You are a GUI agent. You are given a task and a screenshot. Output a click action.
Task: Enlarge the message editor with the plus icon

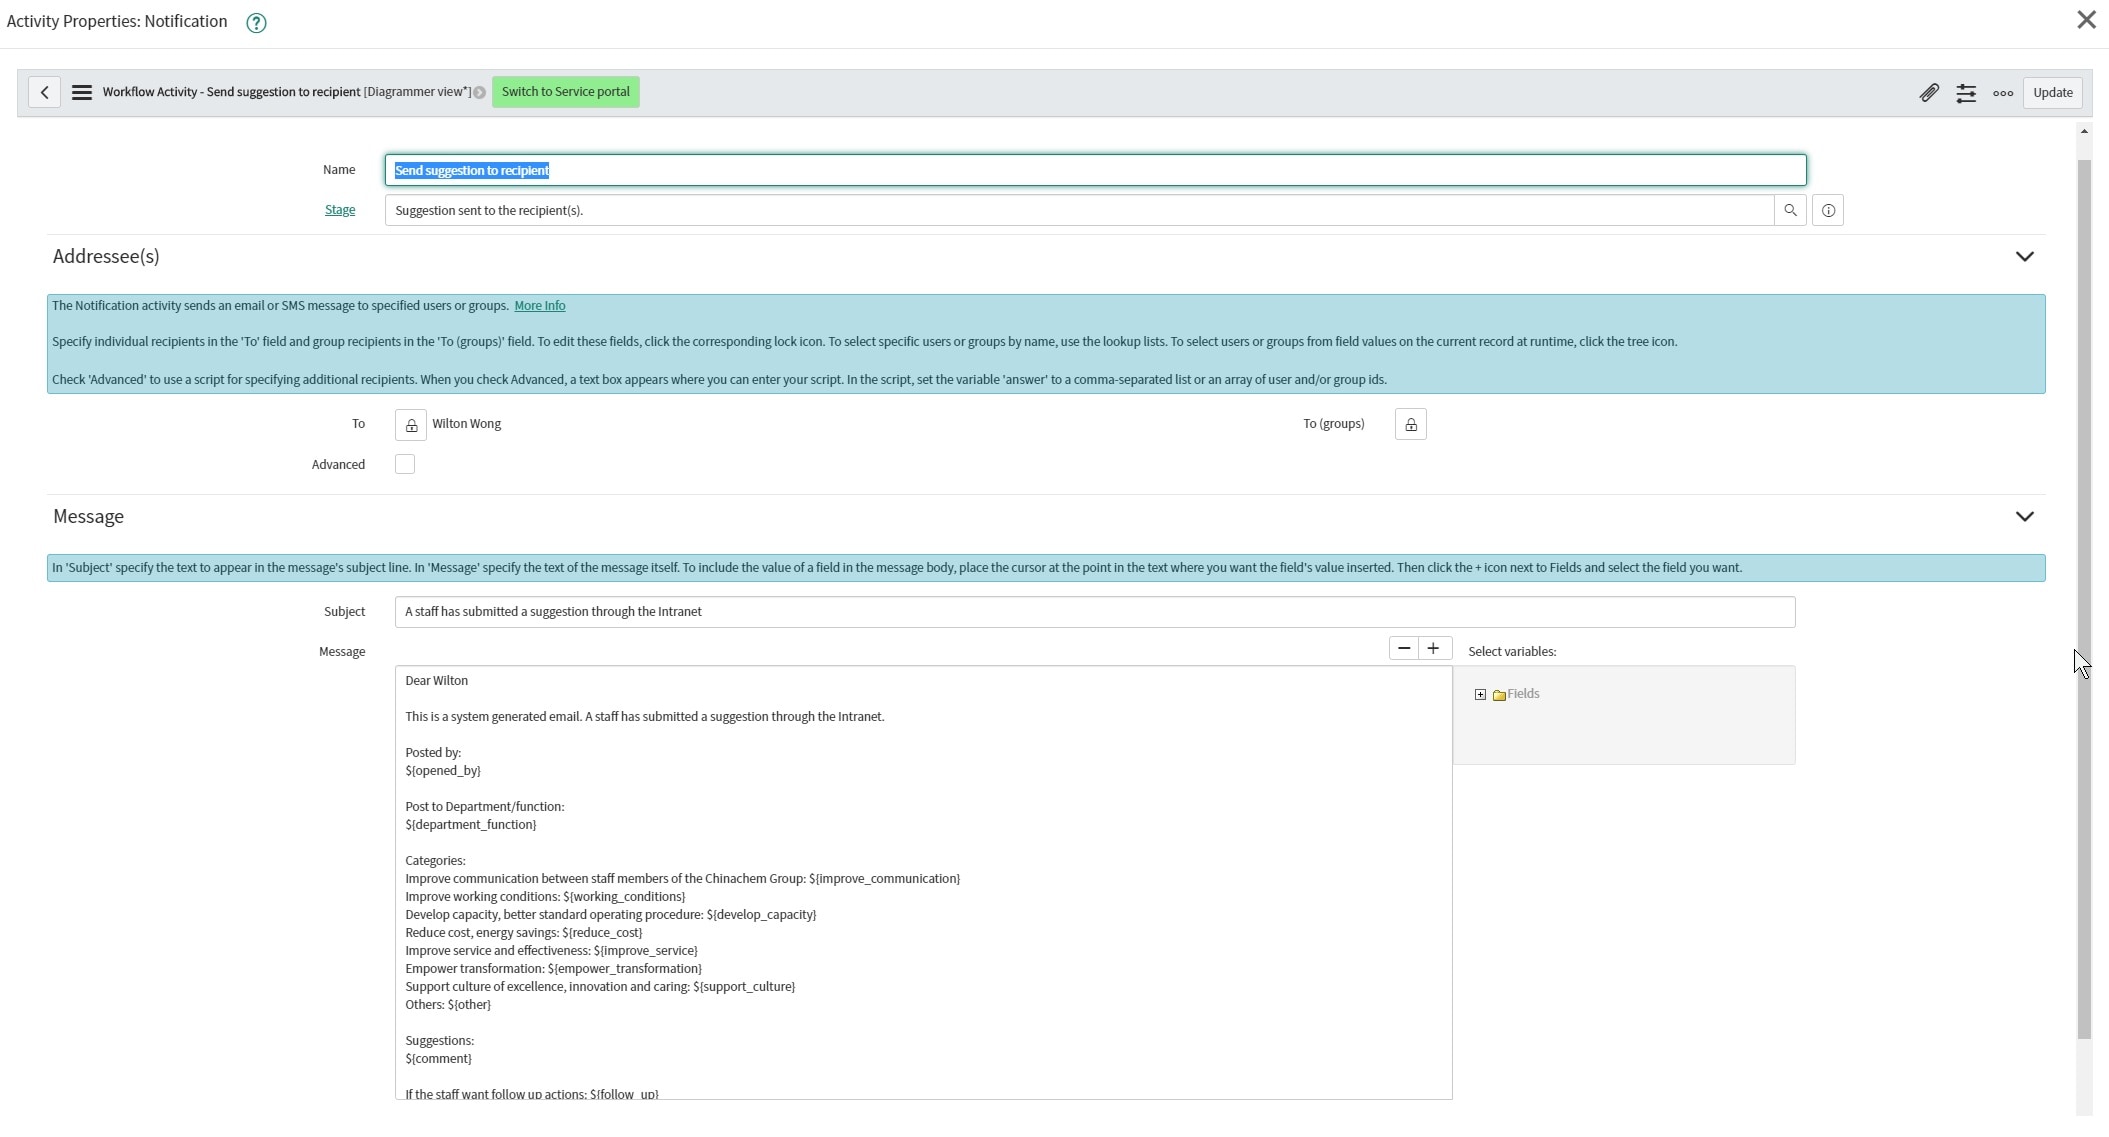point(1434,648)
